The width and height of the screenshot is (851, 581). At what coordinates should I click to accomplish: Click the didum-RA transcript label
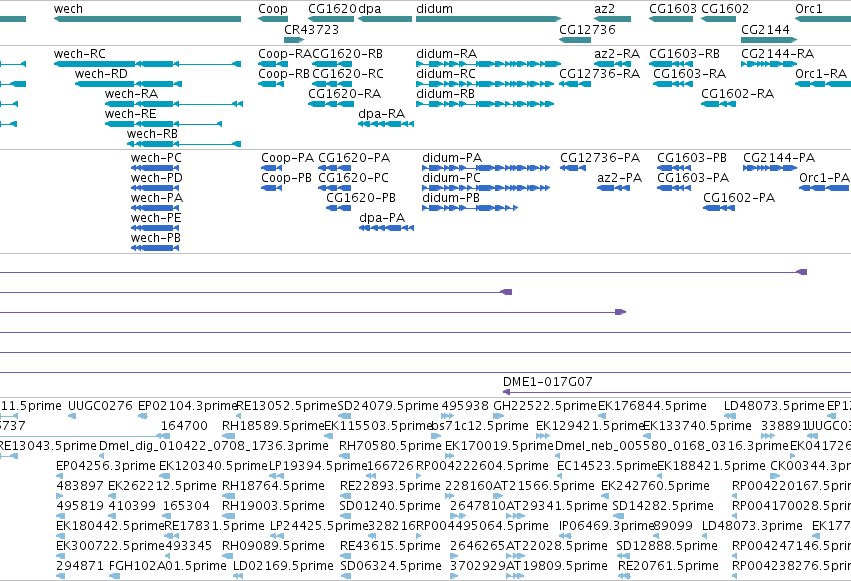446,54
